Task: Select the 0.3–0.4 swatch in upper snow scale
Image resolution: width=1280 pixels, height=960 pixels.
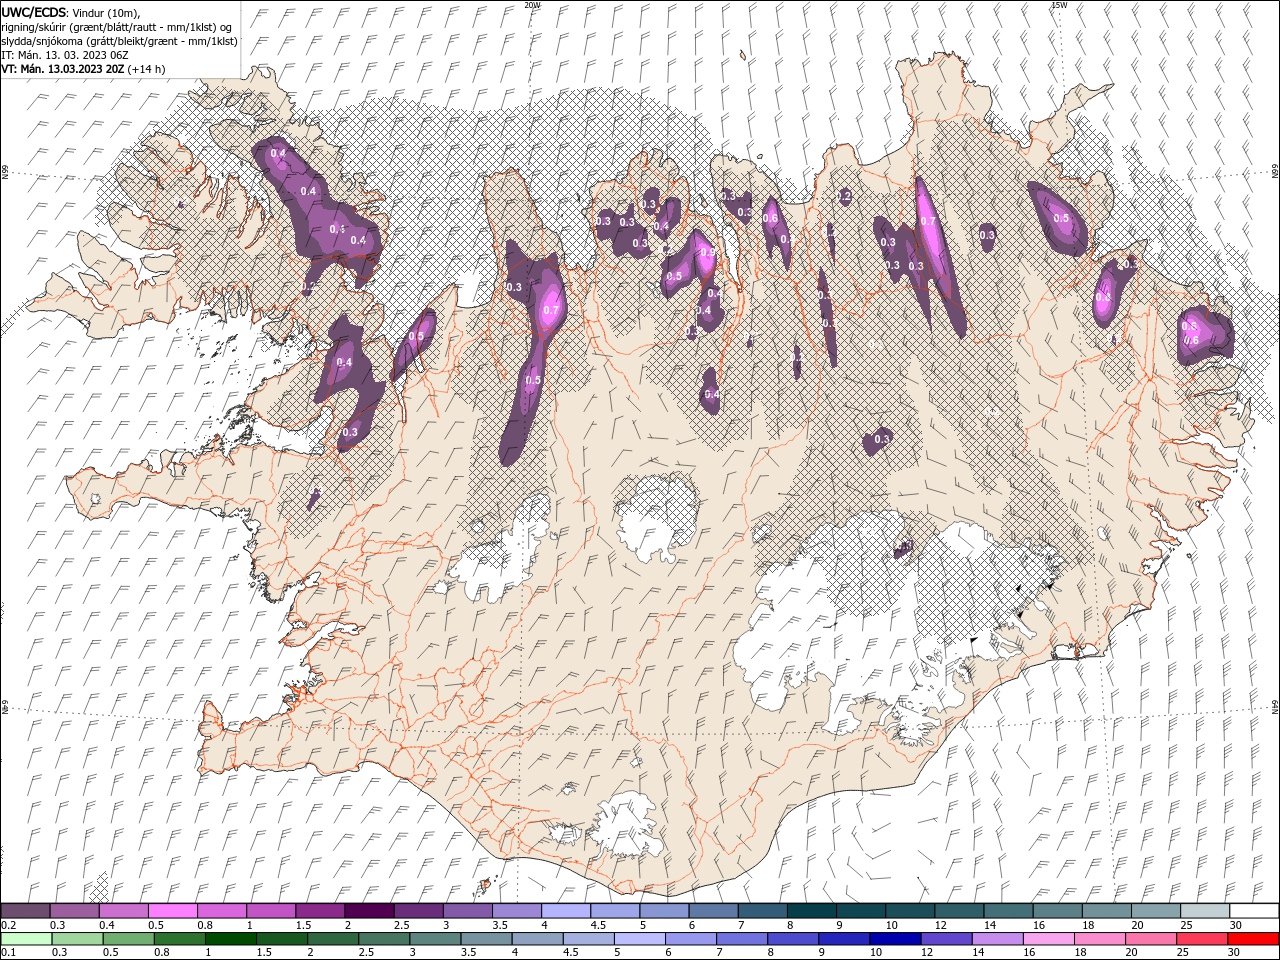Action: tap(74, 911)
